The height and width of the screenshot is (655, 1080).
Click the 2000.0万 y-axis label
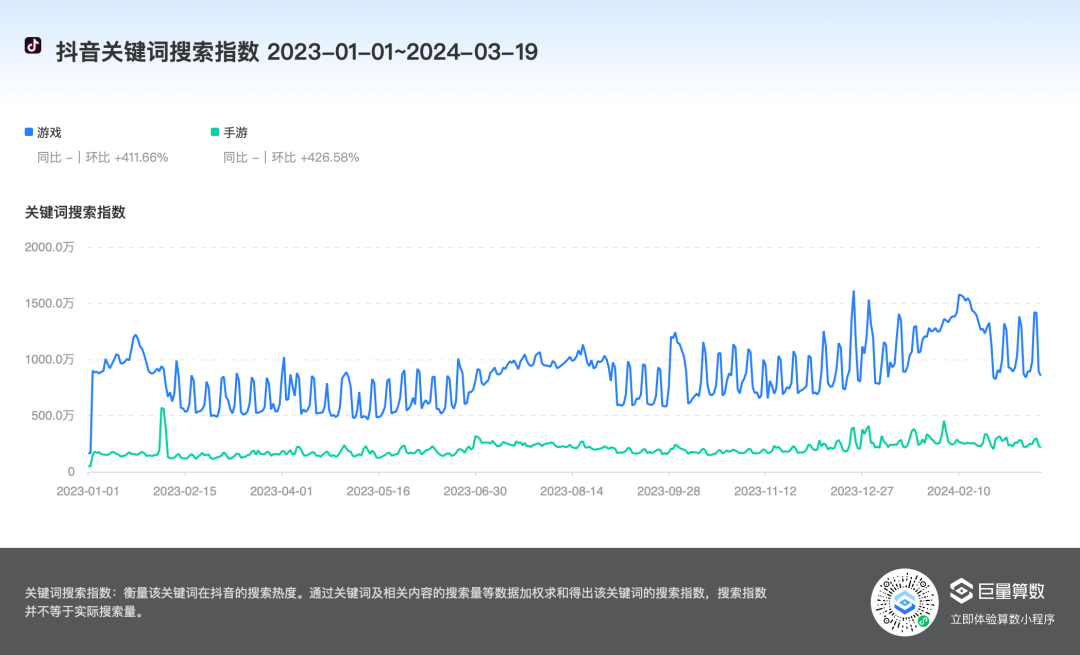click(50, 247)
